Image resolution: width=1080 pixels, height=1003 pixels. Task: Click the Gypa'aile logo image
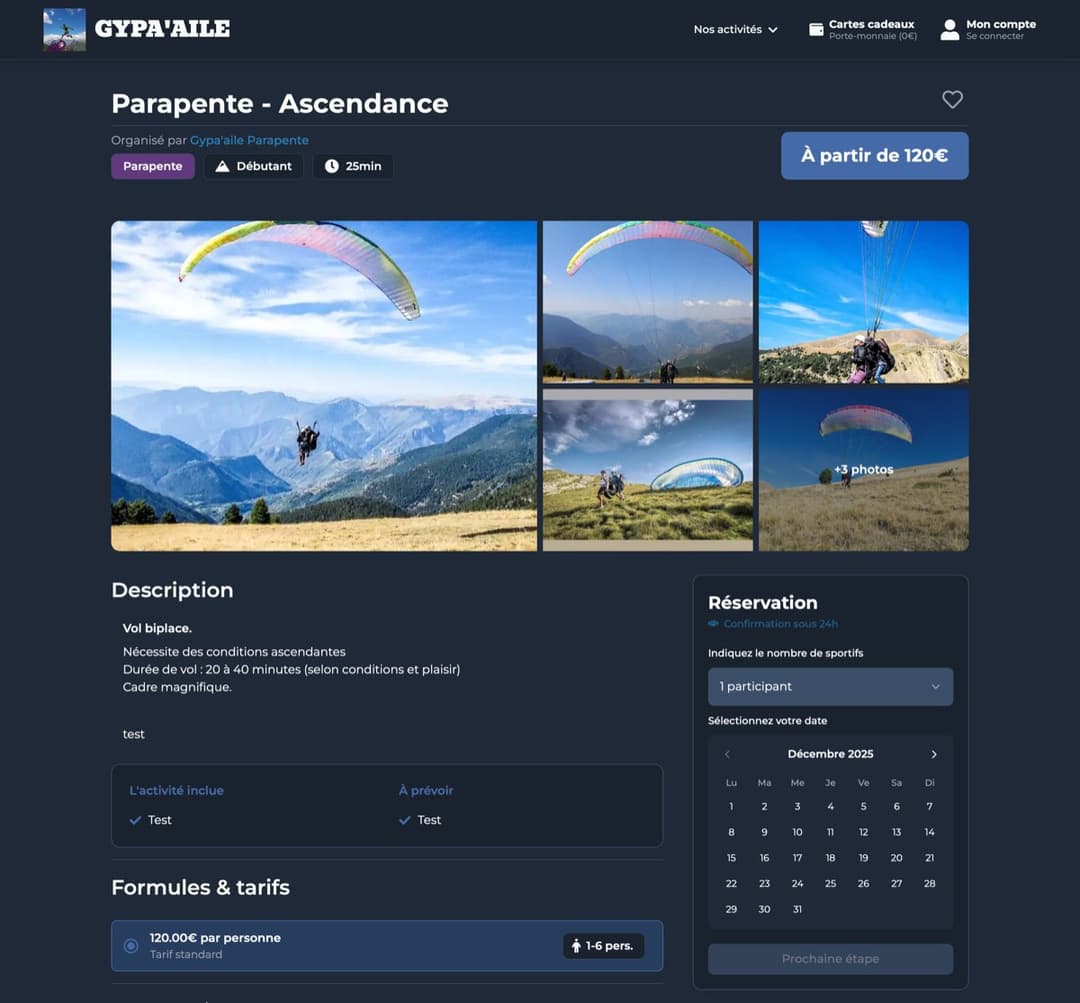click(x=63, y=28)
